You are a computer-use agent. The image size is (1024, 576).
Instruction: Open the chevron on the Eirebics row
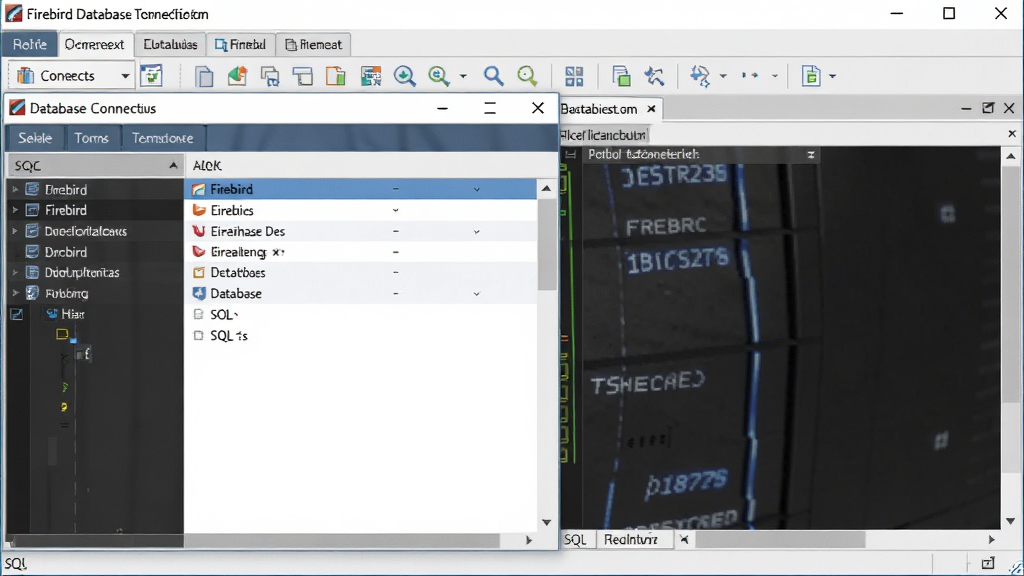tap(396, 210)
